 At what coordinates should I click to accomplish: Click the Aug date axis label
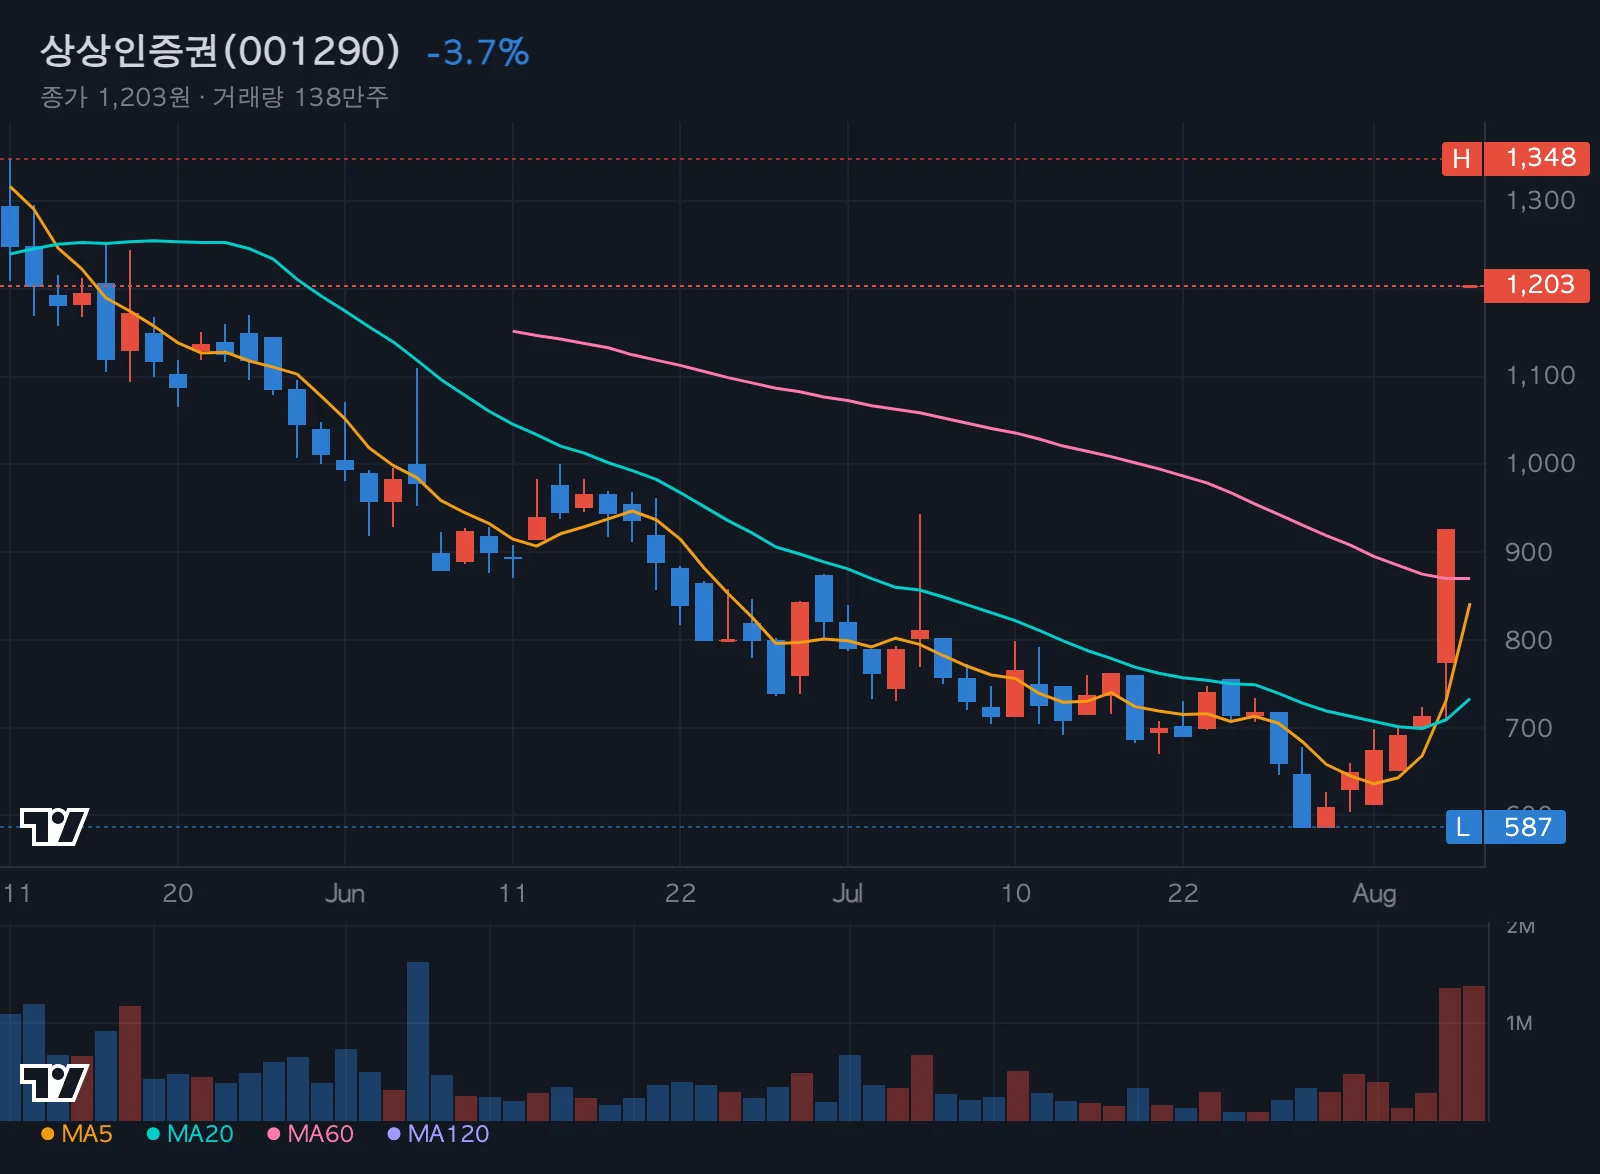tap(1374, 894)
